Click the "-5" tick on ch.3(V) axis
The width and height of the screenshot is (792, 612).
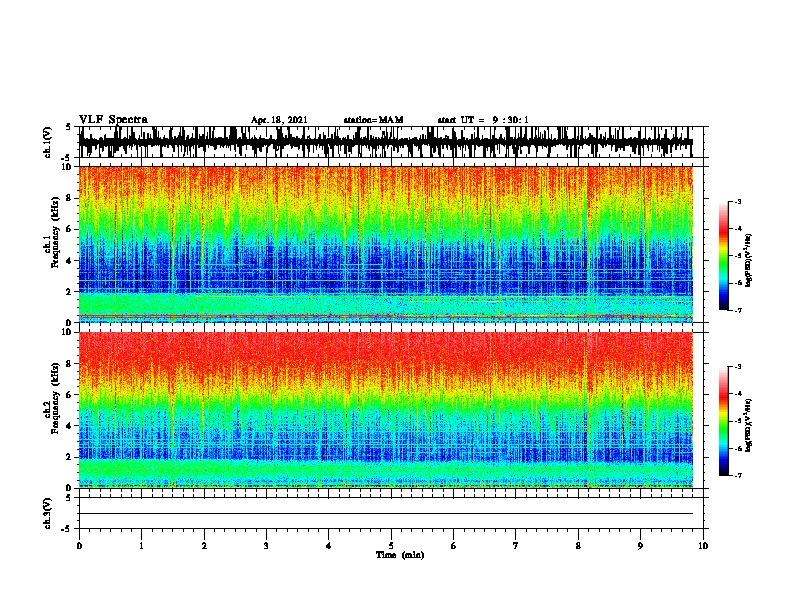66,529
